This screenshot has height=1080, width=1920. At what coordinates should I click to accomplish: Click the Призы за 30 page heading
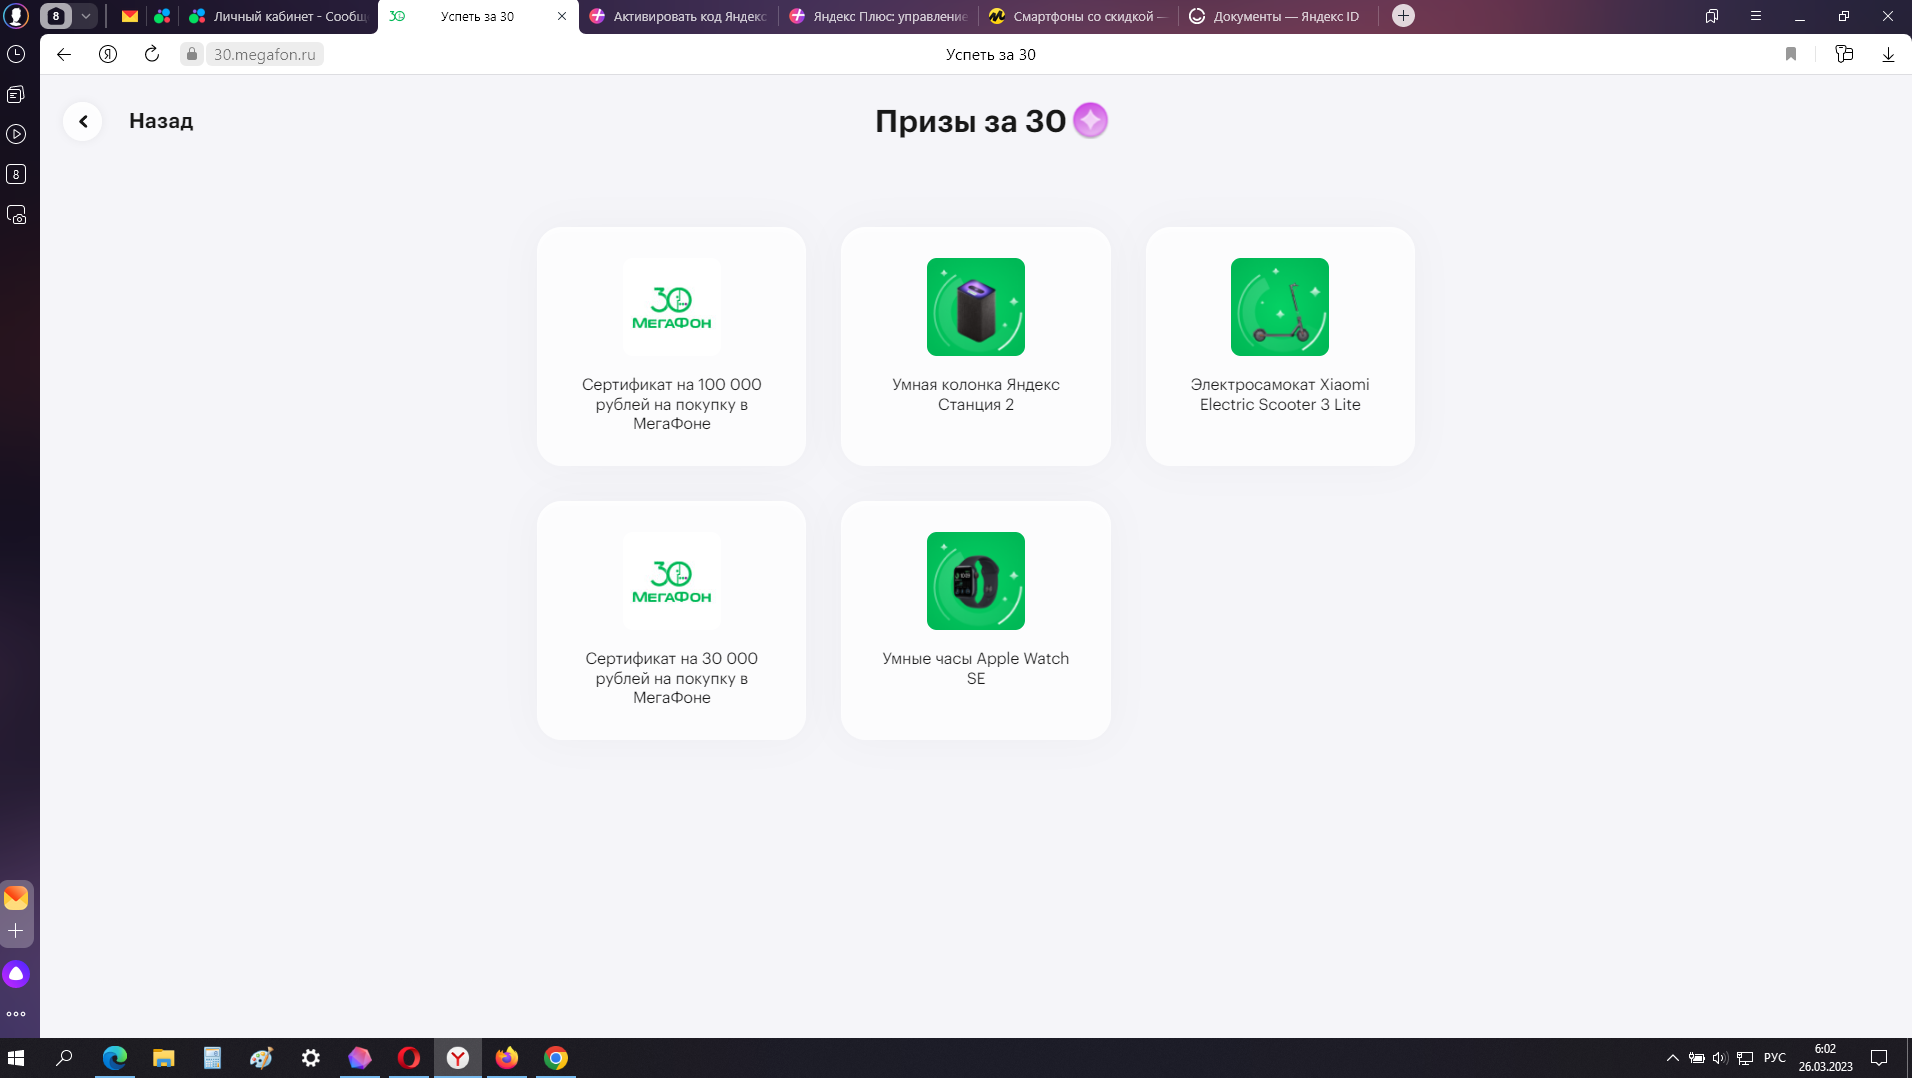971,121
